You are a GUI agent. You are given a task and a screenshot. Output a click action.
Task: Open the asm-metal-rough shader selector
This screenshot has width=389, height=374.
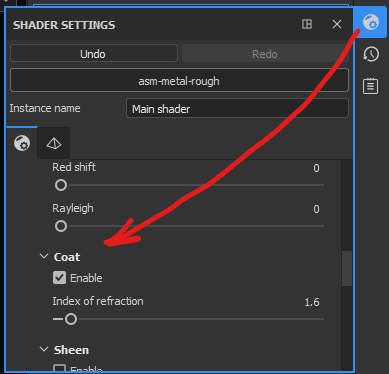pyautogui.click(x=179, y=80)
